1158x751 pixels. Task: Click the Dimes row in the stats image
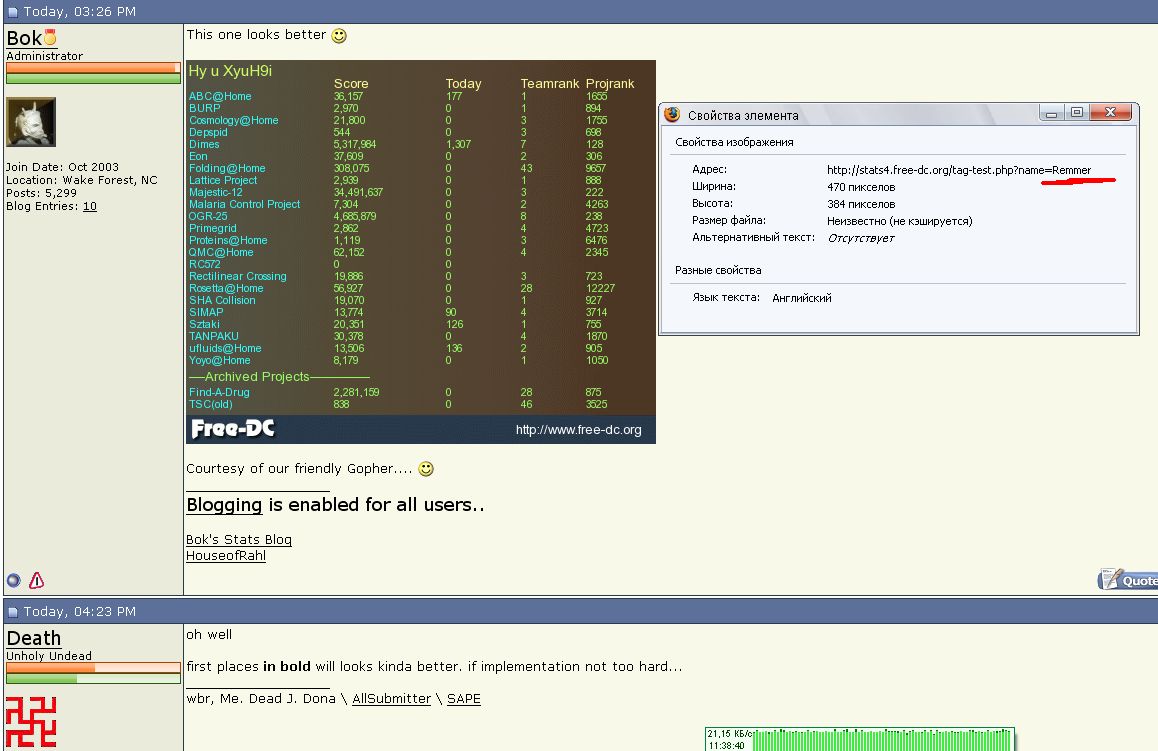coord(400,144)
